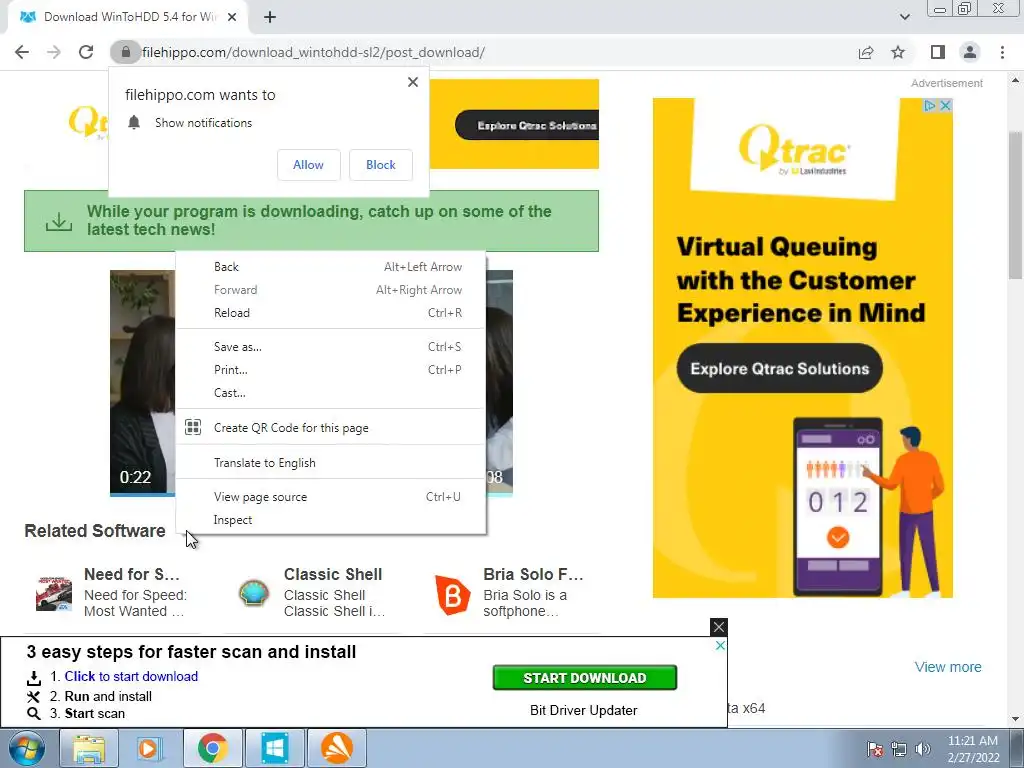Click the Bit Driver Updater text
This screenshot has width=1024, height=768.
point(583,710)
